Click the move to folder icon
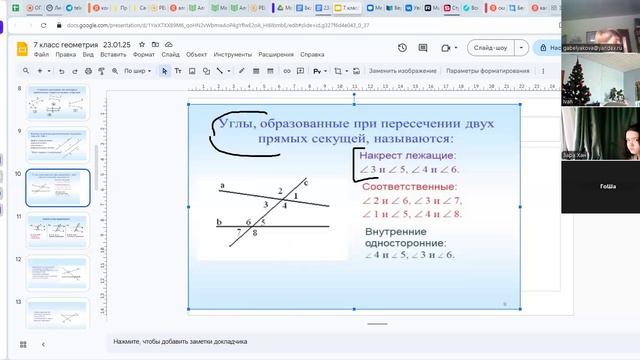 tap(155, 44)
